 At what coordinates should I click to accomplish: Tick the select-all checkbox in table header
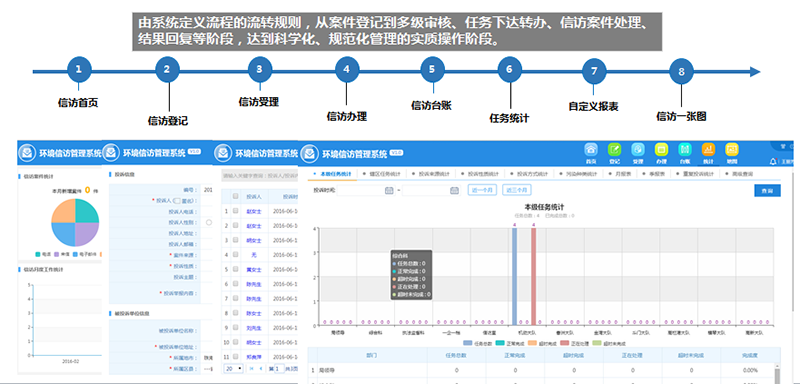pyautogui.click(x=235, y=196)
